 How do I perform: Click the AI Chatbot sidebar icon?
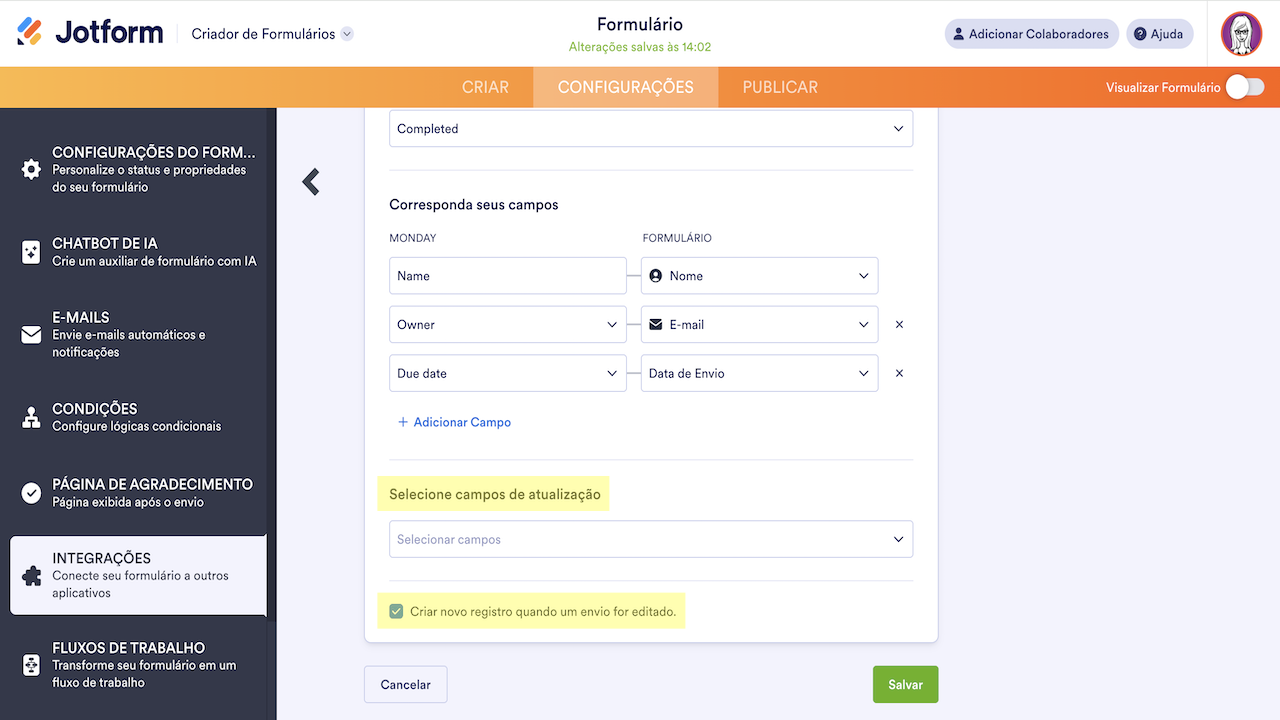point(31,252)
